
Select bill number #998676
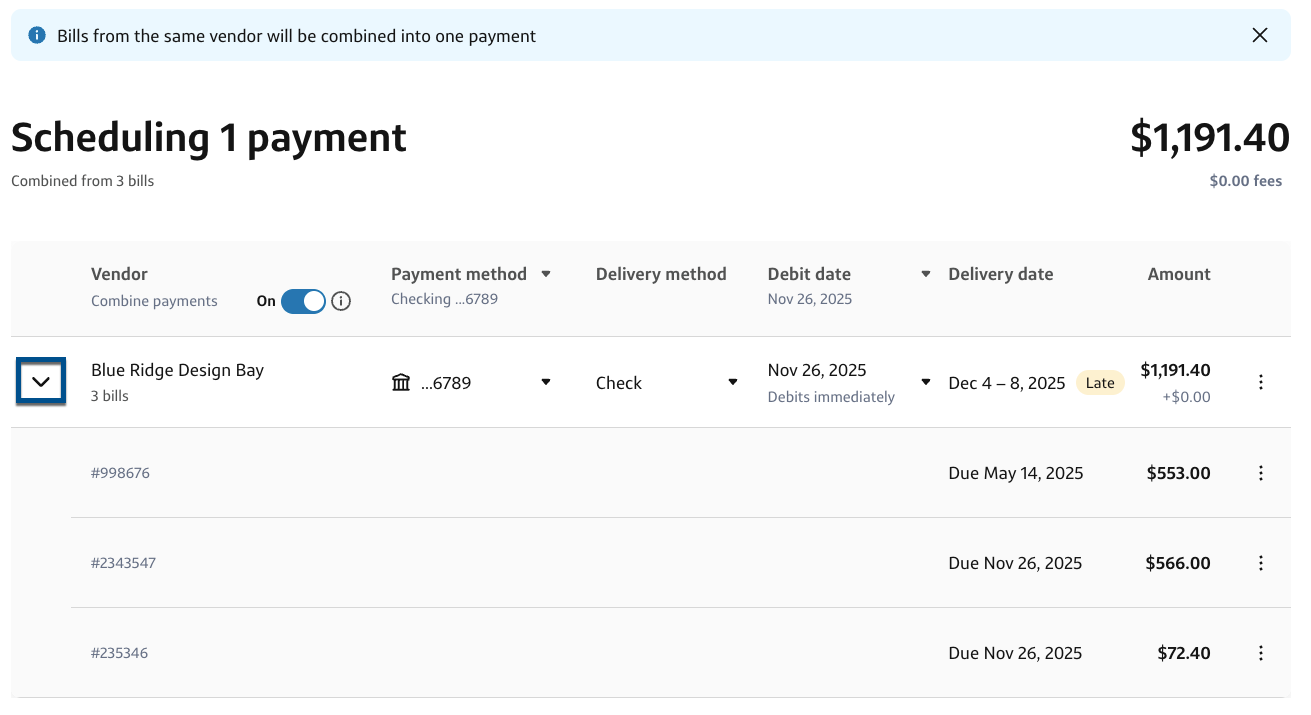(x=120, y=473)
